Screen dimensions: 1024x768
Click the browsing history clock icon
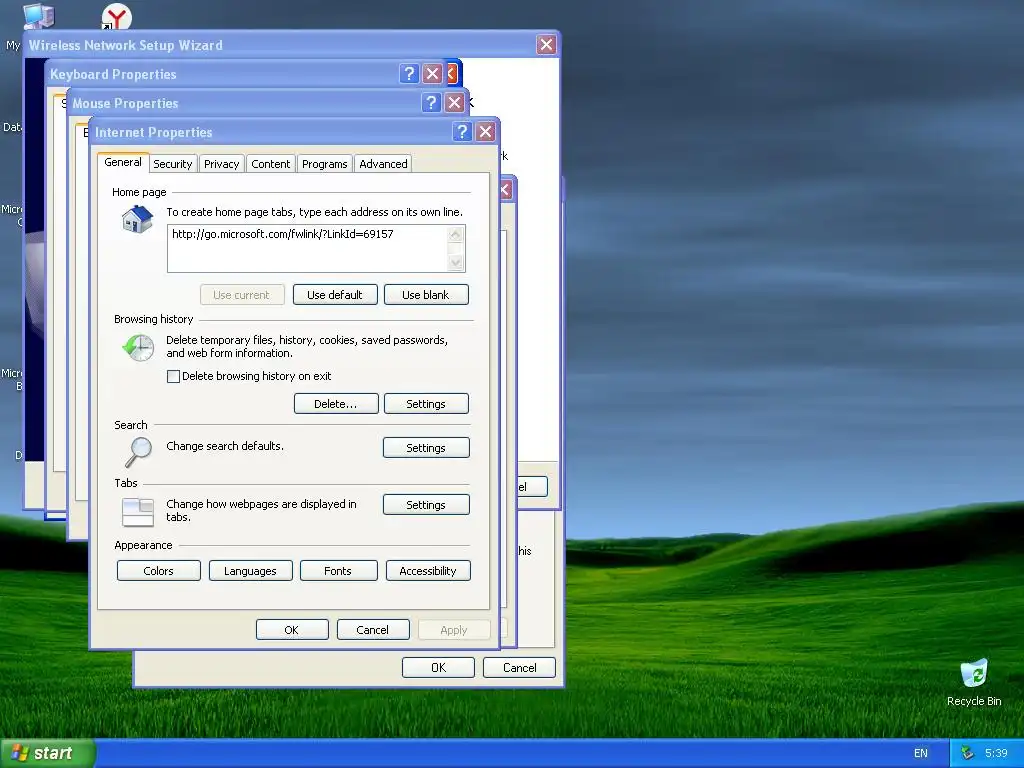tap(138, 347)
